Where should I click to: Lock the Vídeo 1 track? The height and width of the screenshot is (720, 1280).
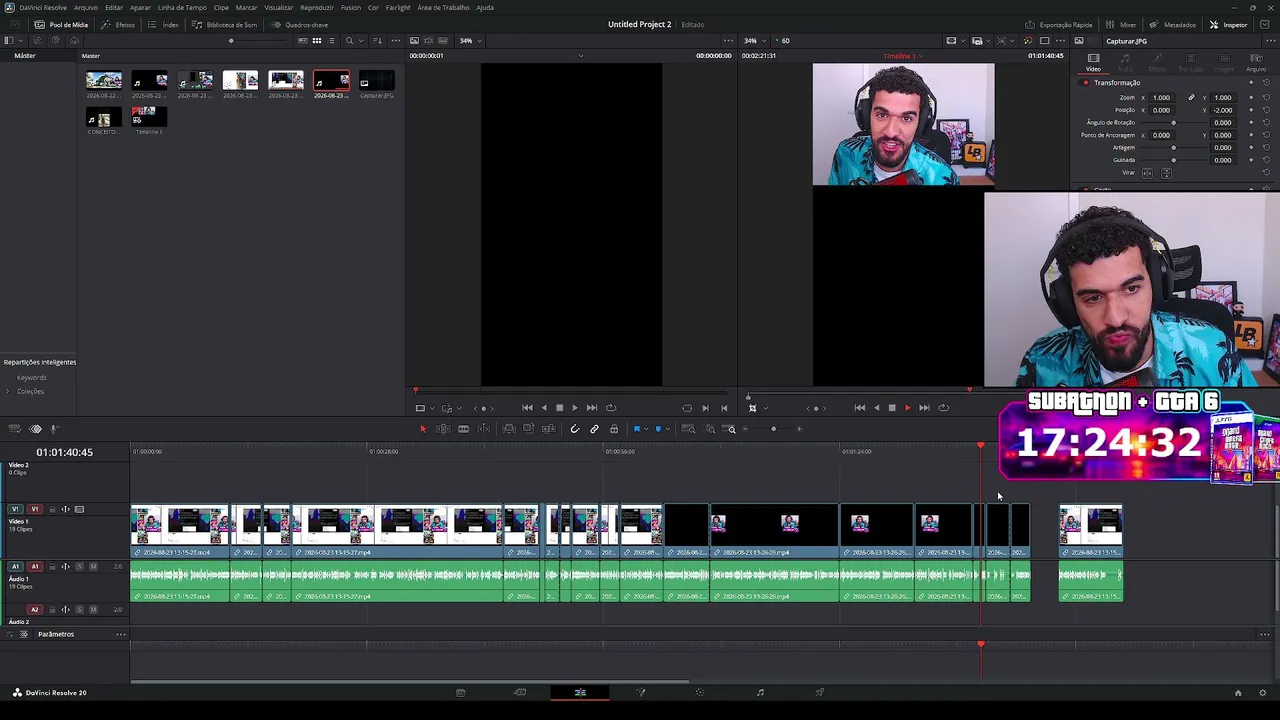(53, 509)
